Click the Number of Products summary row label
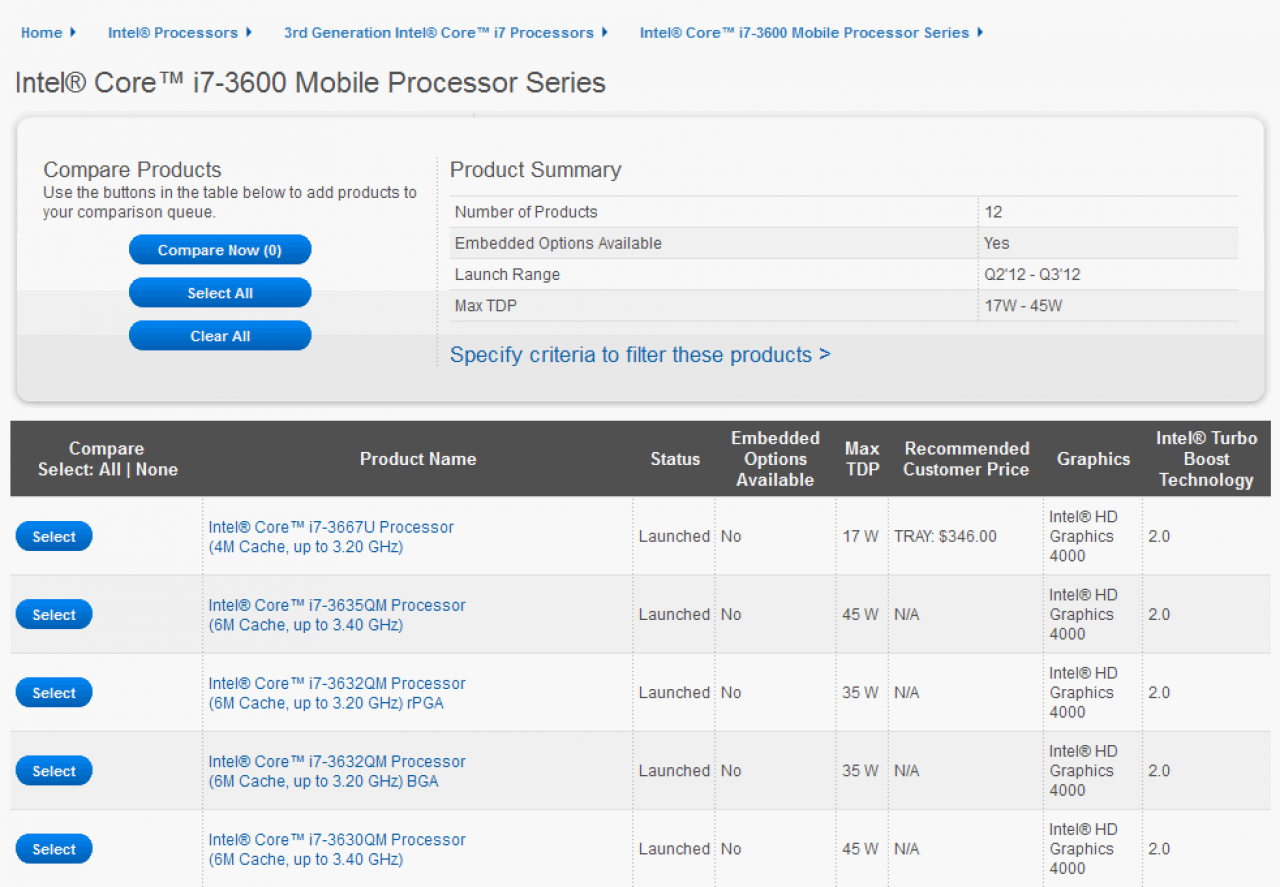Screen dimensions: 1280x887 click(526, 212)
